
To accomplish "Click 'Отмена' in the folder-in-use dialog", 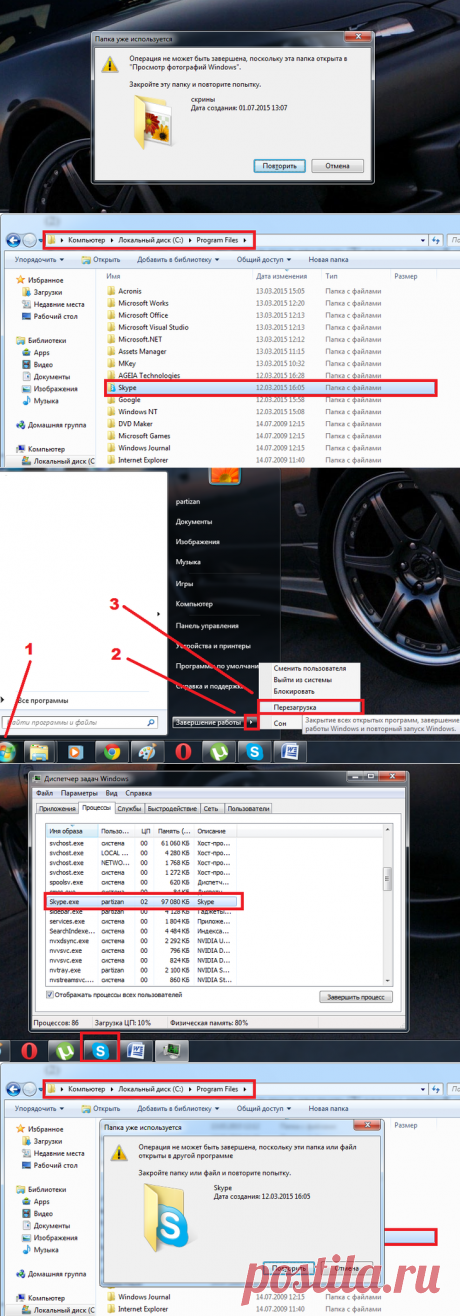I will [x=337, y=166].
